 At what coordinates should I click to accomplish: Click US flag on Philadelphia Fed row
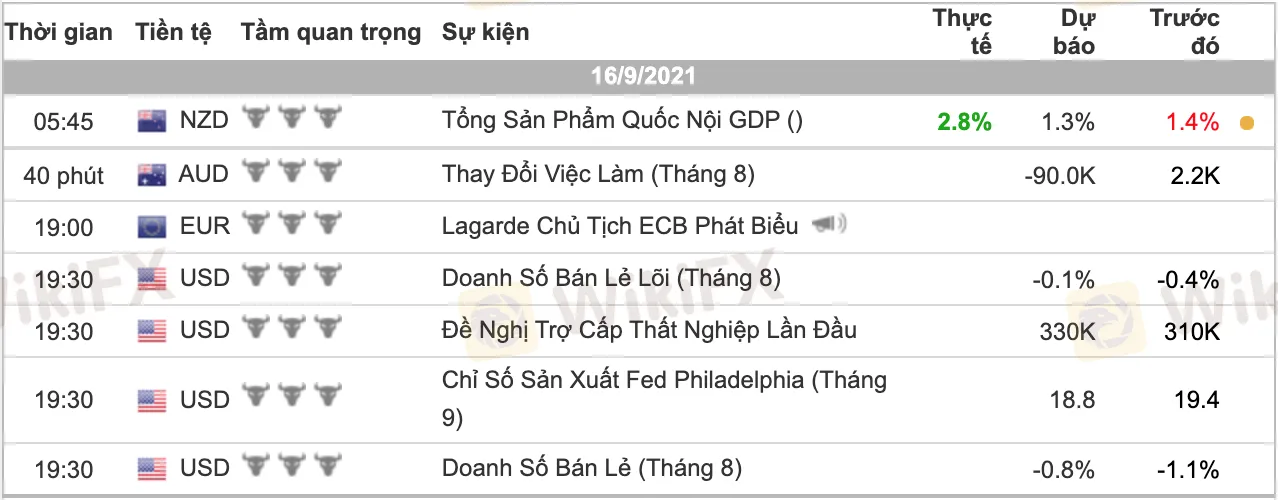click(151, 400)
